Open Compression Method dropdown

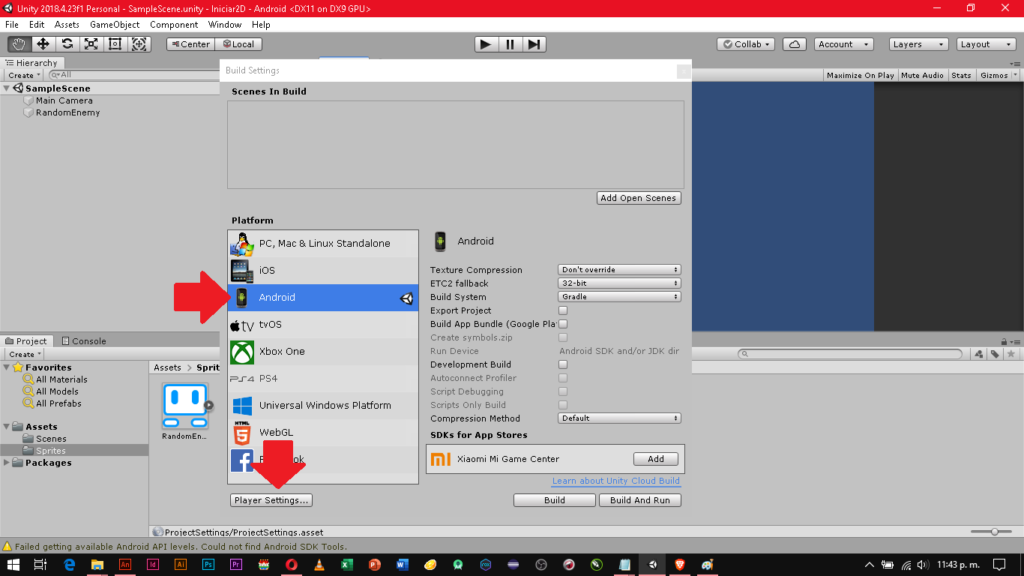[x=619, y=418]
